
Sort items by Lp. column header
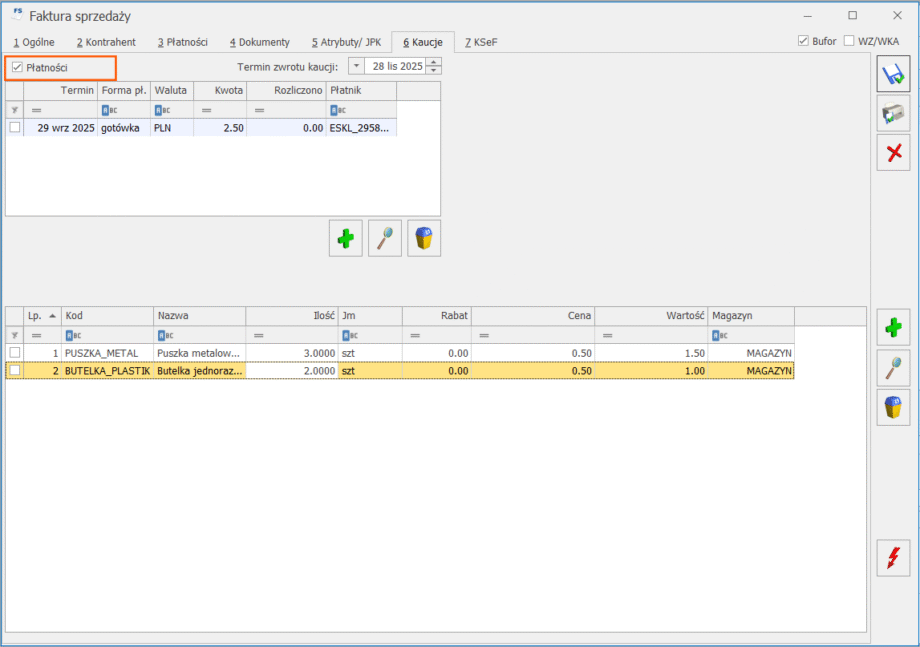click(42, 316)
